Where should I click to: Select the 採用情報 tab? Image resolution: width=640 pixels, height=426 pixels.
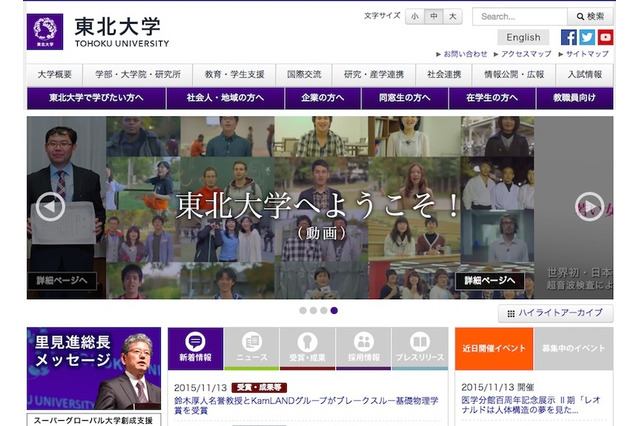pos(364,348)
